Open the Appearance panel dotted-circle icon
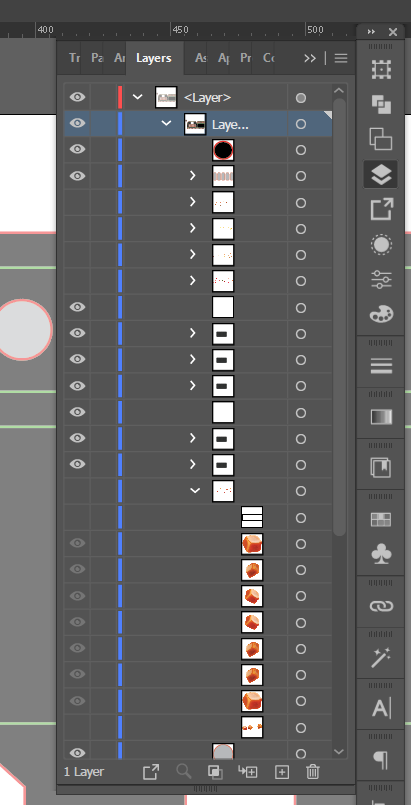 point(381,244)
